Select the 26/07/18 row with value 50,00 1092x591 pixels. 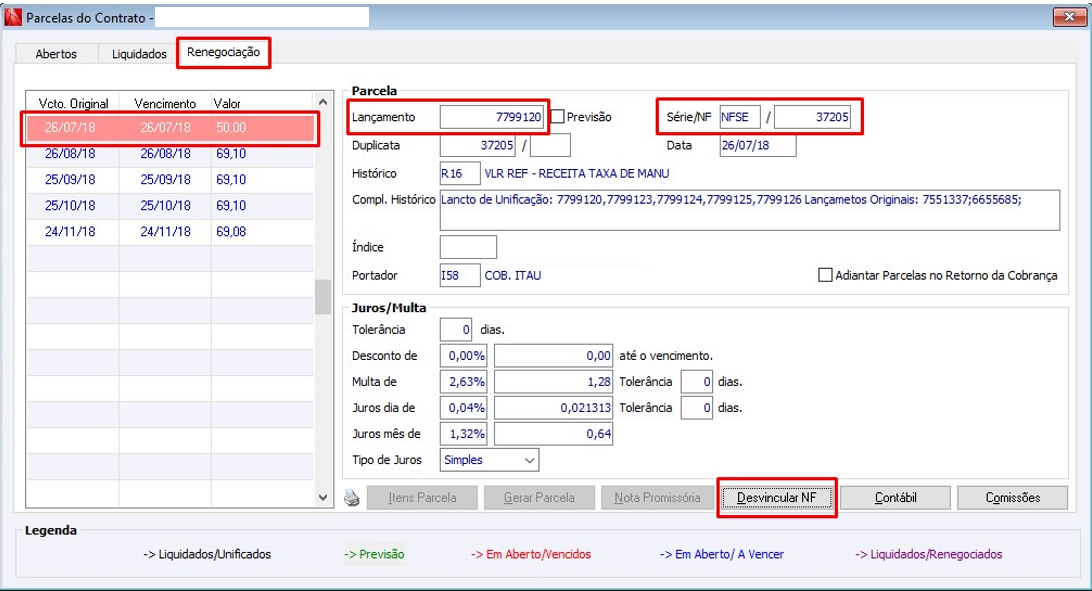click(x=170, y=127)
